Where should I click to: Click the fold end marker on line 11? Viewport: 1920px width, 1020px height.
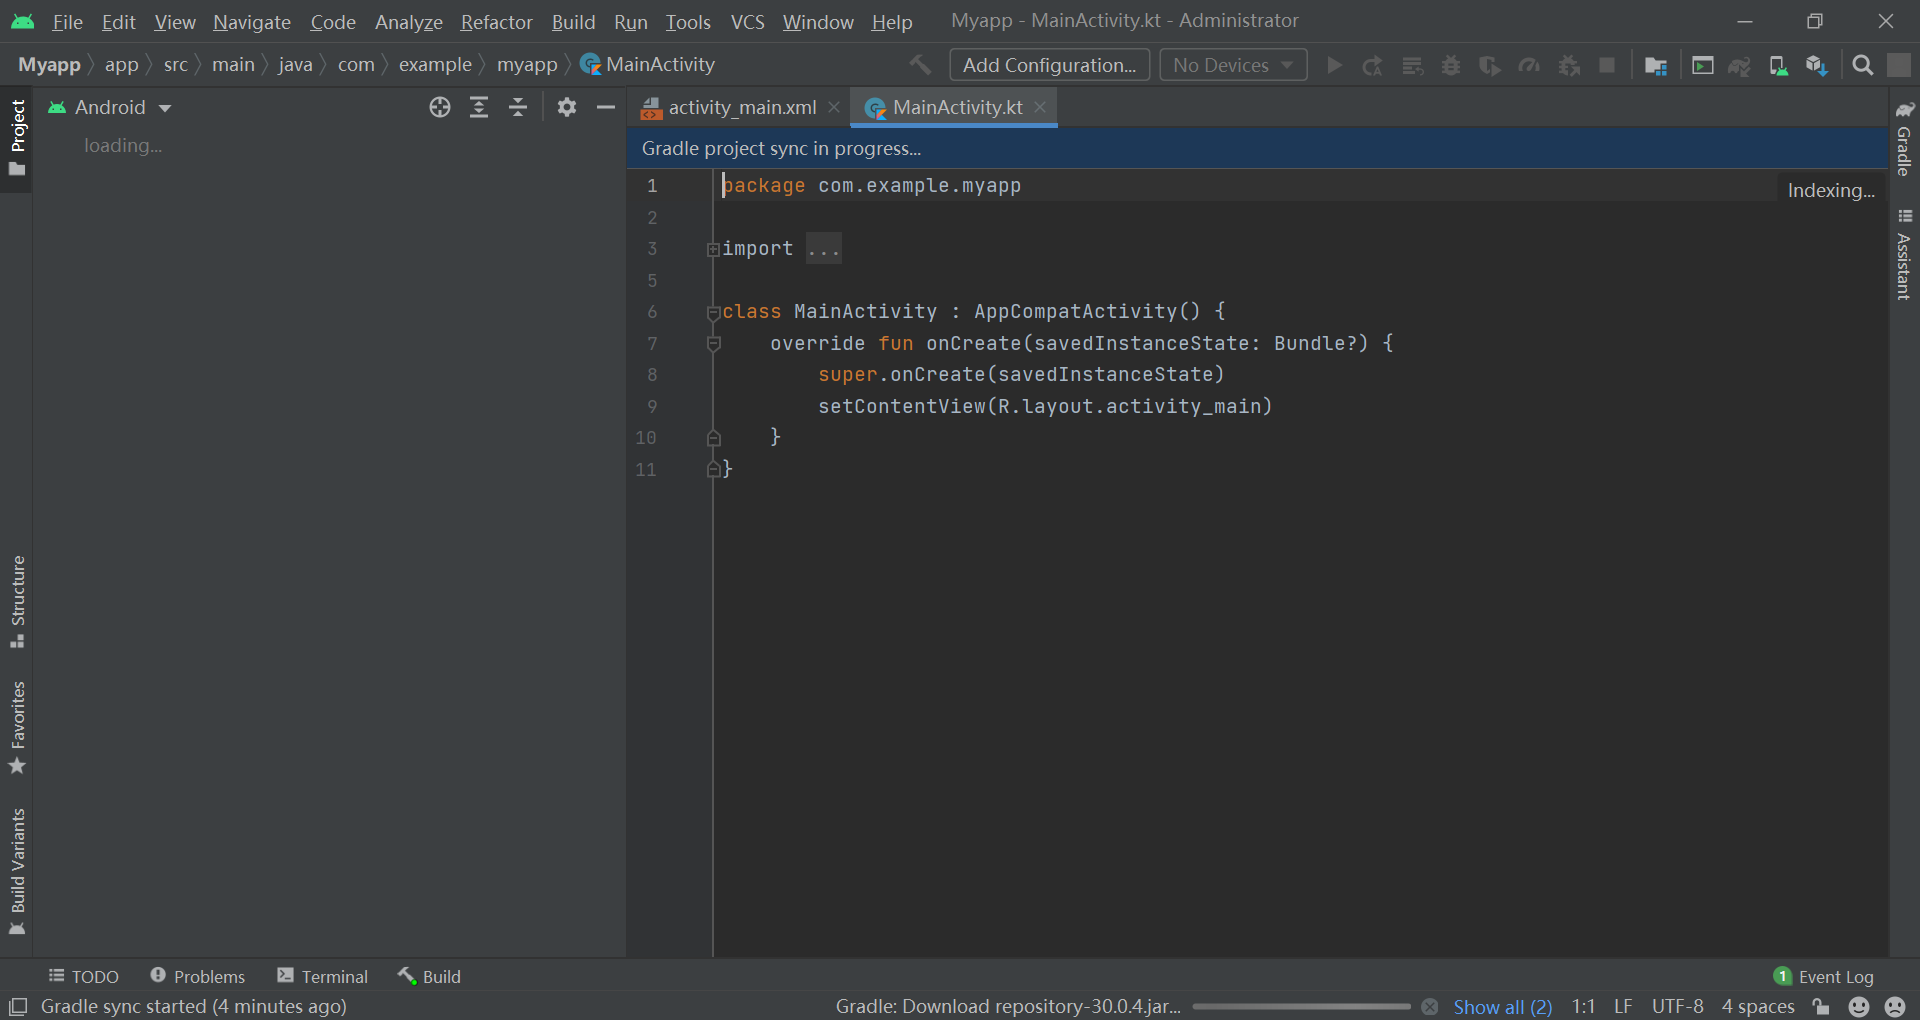[713, 469]
